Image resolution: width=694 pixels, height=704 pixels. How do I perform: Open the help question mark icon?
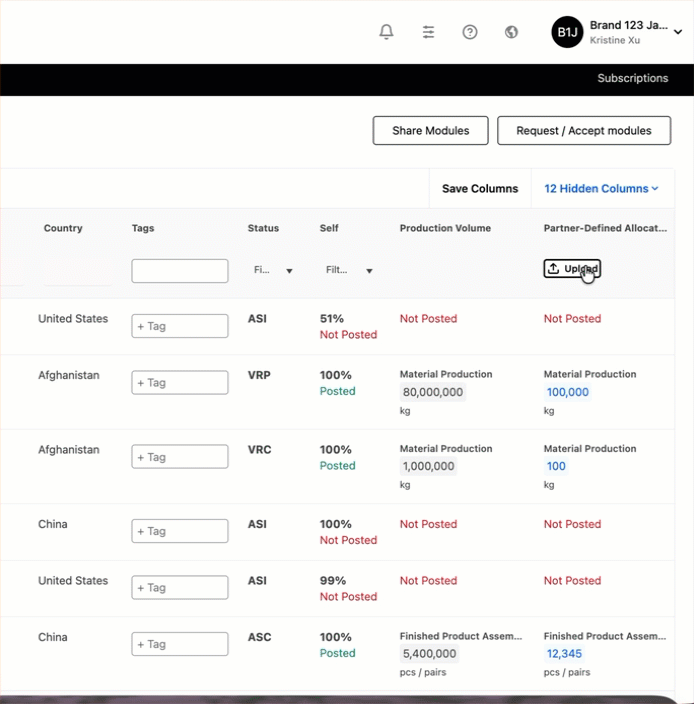point(470,32)
